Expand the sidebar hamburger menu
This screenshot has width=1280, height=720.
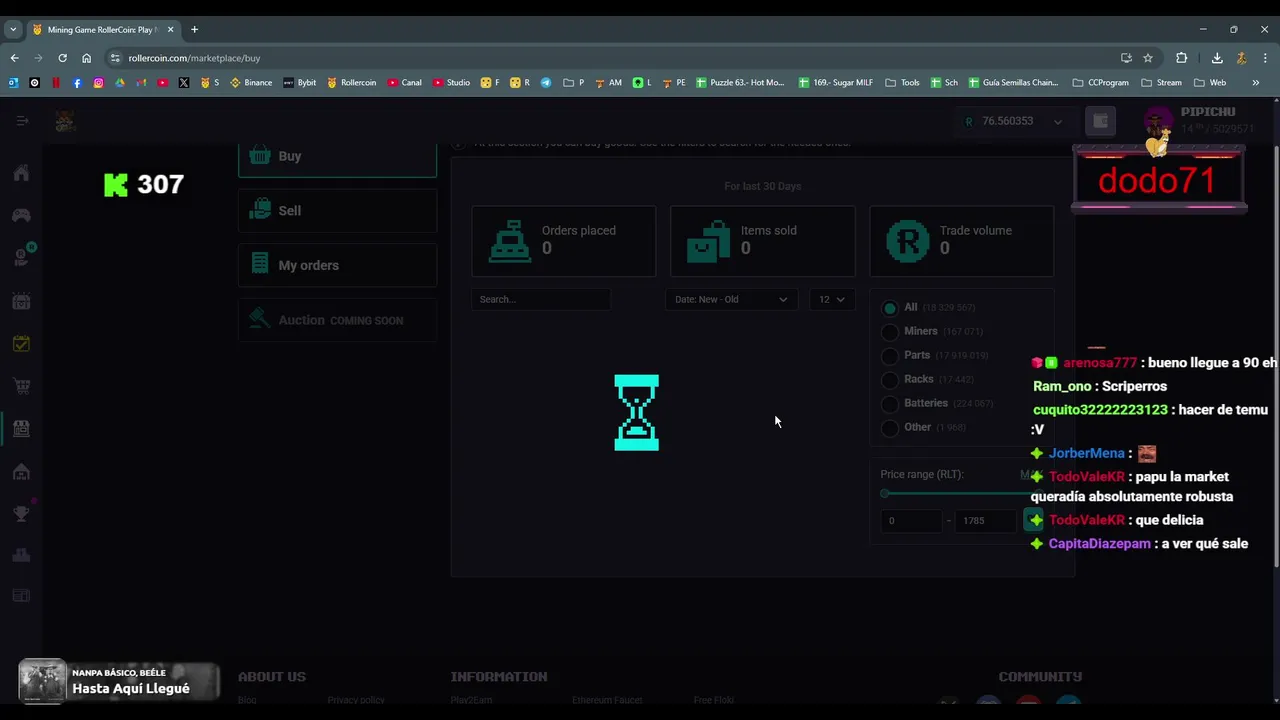[x=22, y=121]
